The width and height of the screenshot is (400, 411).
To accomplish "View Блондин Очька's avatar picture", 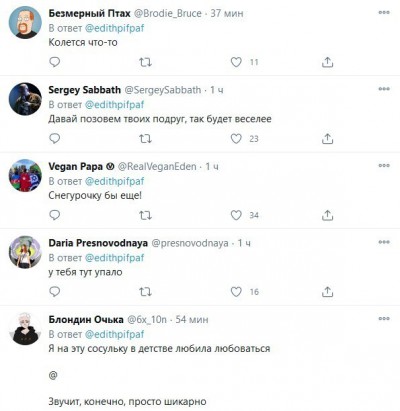I will point(25,329).
